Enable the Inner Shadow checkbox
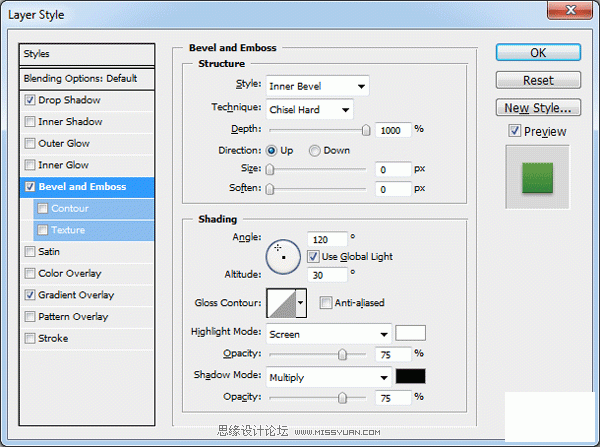Screen dimensions: 600x447 tap(29, 122)
